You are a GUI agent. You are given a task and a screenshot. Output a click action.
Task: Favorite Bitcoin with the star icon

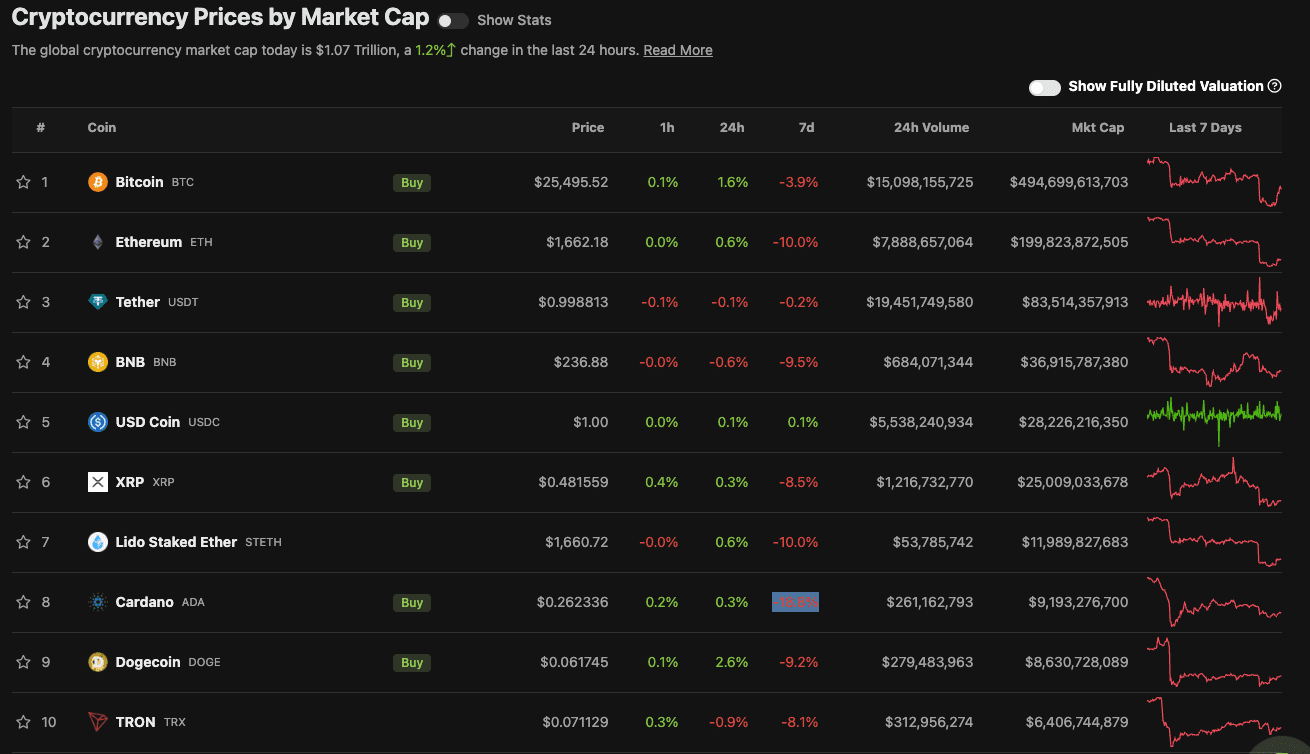[23, 182]
